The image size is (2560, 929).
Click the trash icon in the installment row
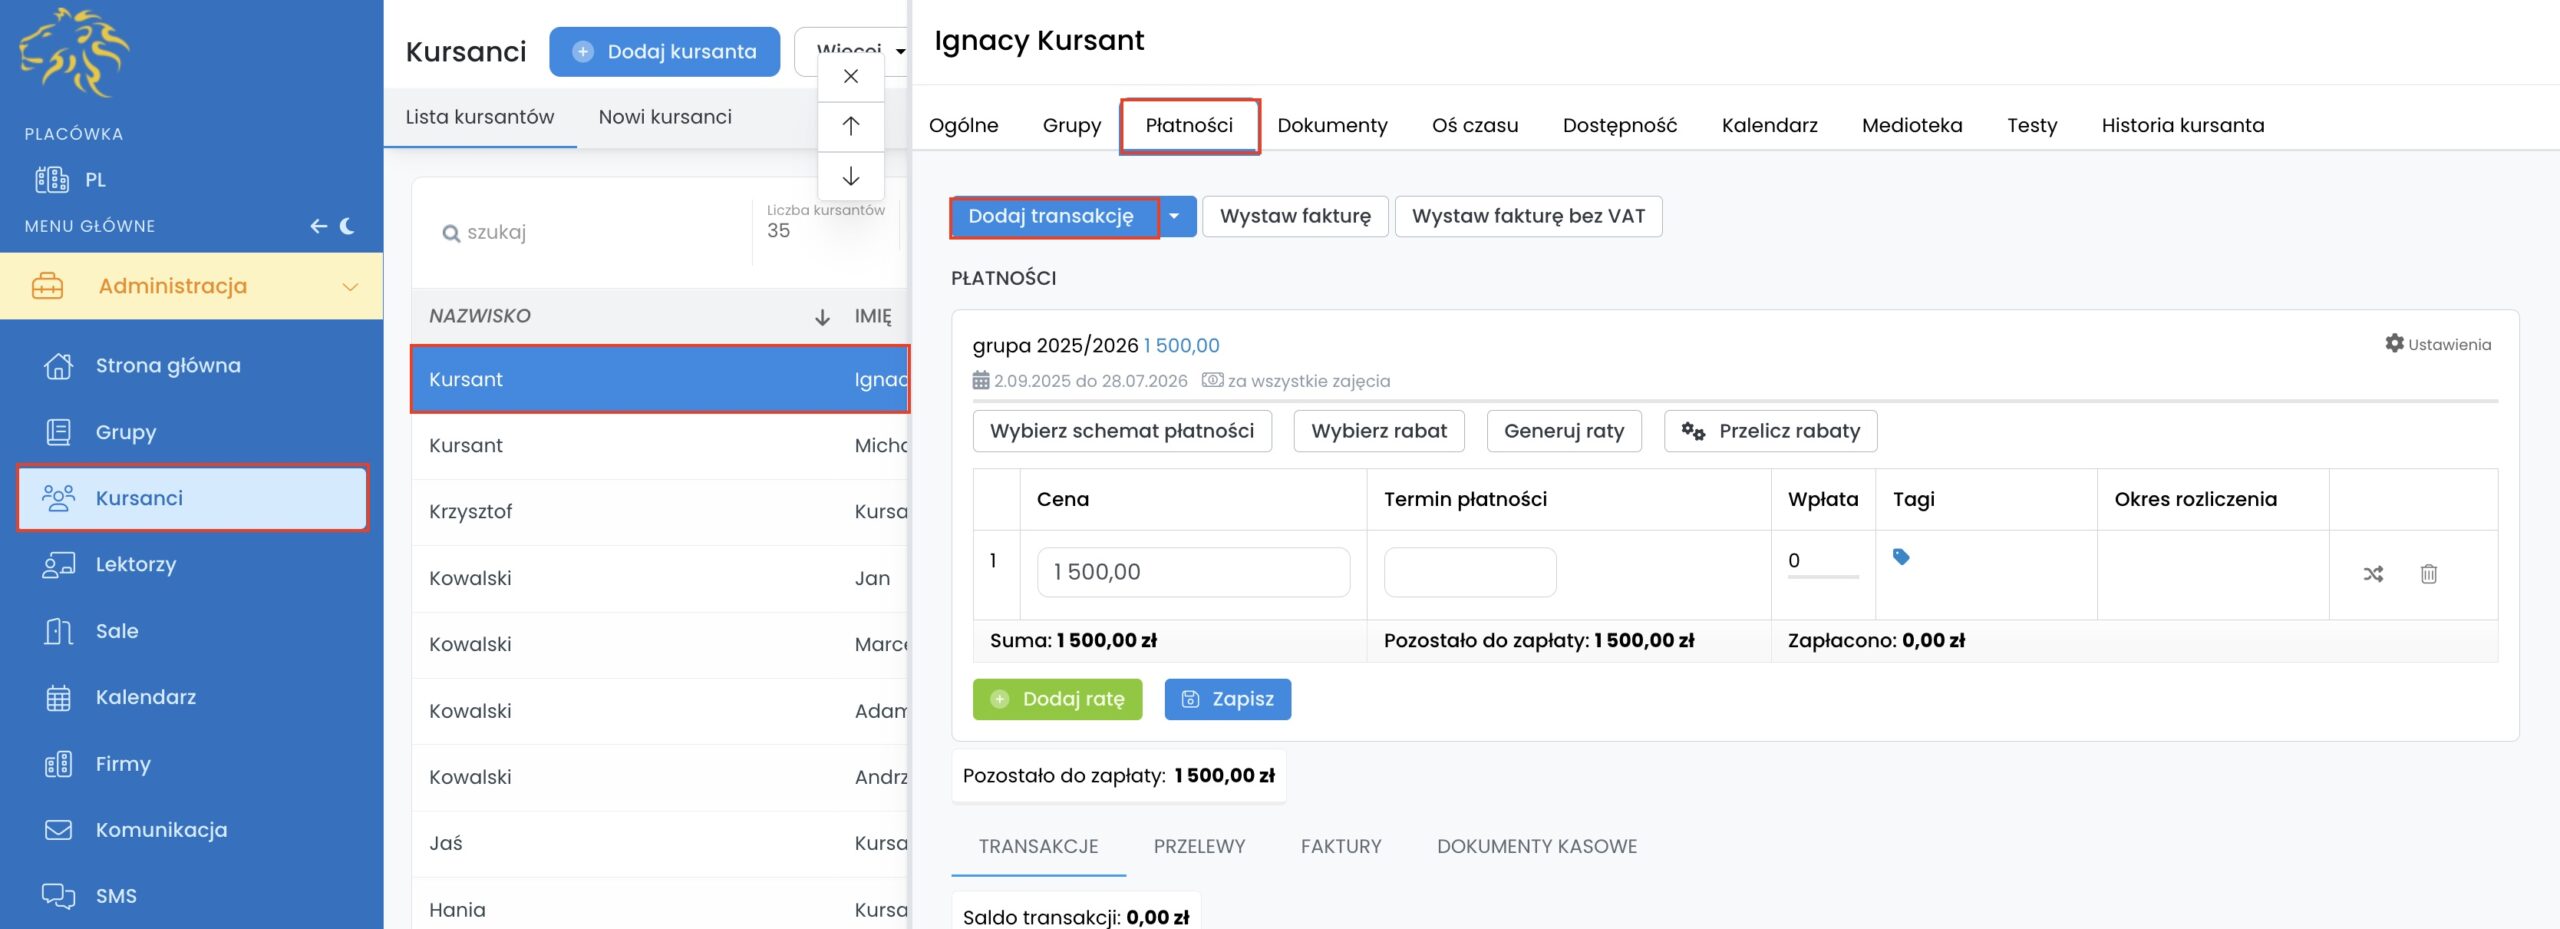coord(2428,574)
